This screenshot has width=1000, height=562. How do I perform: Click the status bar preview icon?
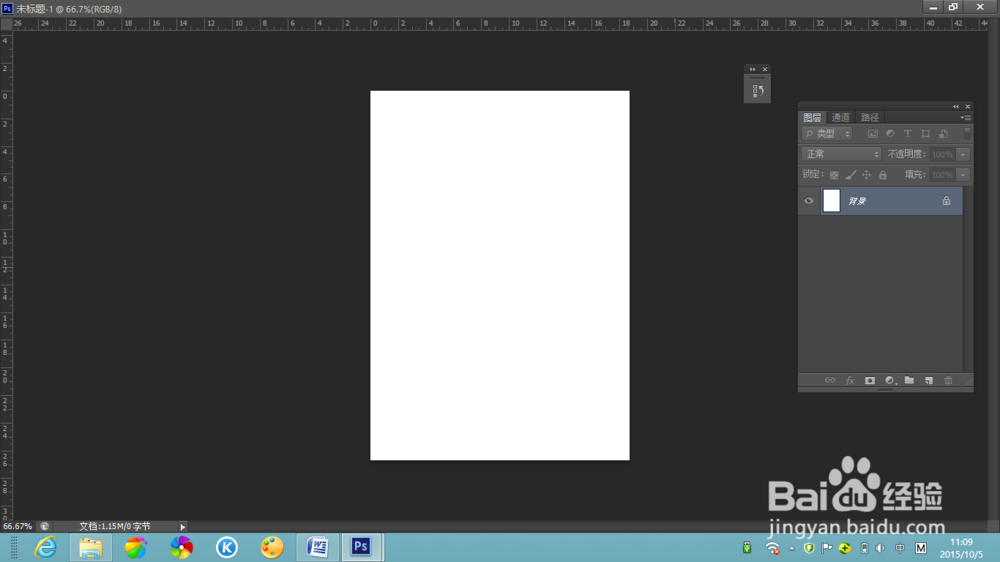(x=44, y=527)
